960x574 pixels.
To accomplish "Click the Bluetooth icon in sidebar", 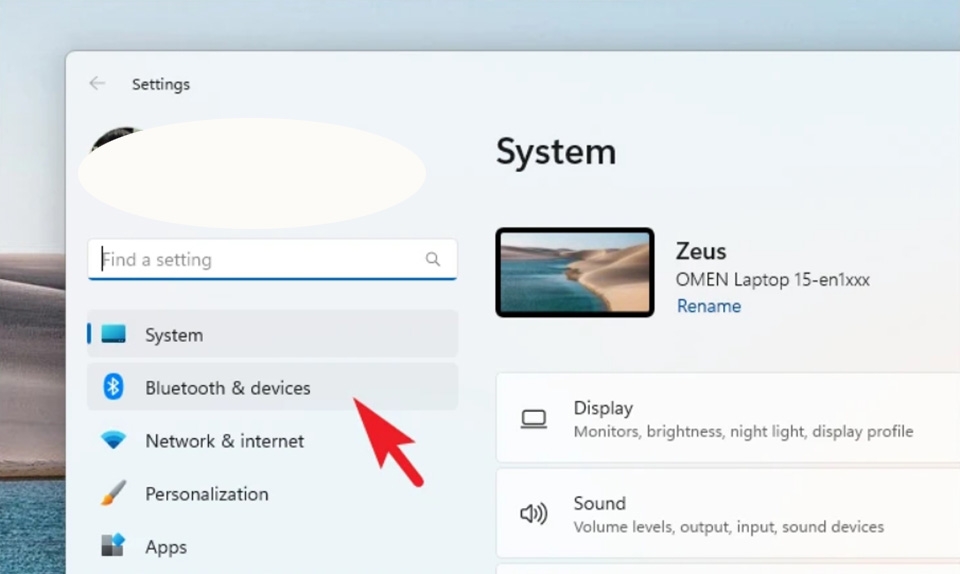I will (113, 387).
